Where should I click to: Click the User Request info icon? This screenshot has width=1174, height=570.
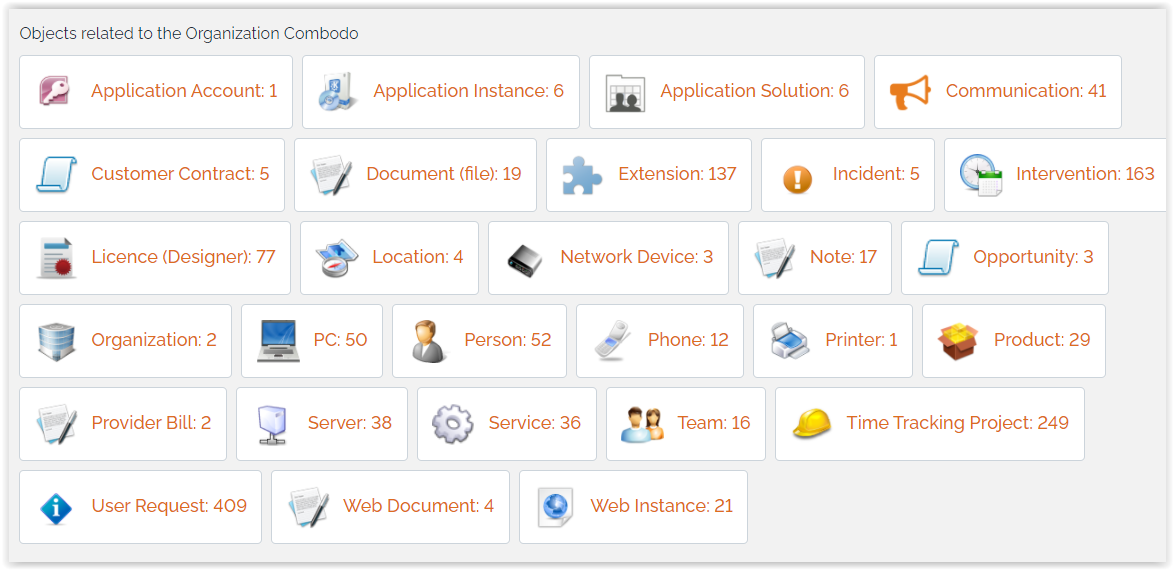(x=56, y=507)
